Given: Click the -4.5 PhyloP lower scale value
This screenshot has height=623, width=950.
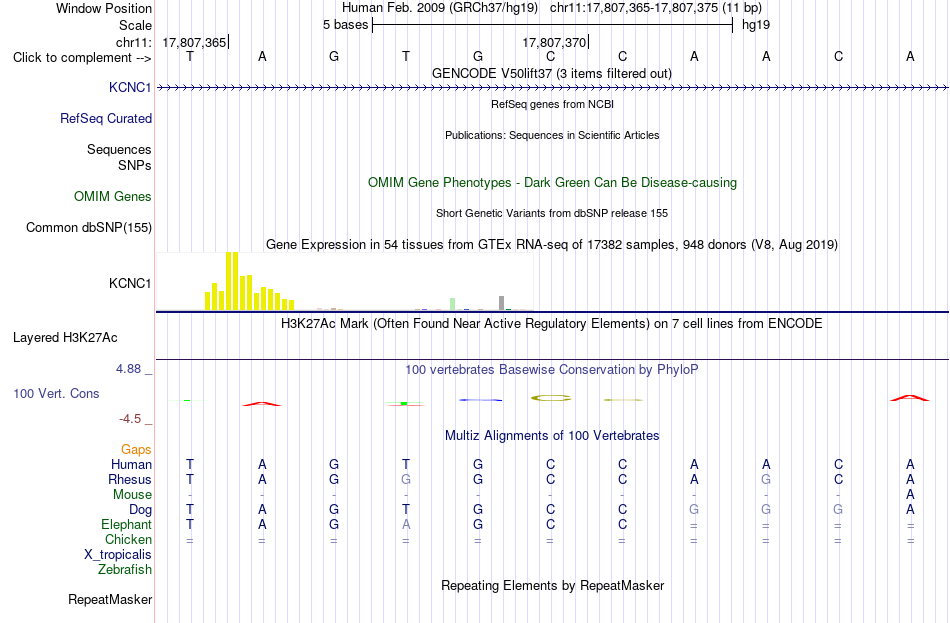Looking at the screenshot, I should click(130, 419).
